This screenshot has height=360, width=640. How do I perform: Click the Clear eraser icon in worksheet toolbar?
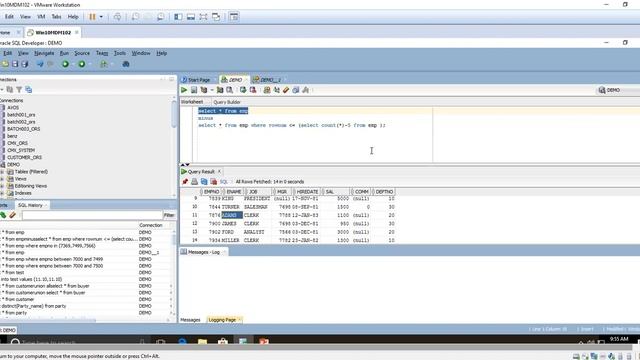(x=286, y=90)
